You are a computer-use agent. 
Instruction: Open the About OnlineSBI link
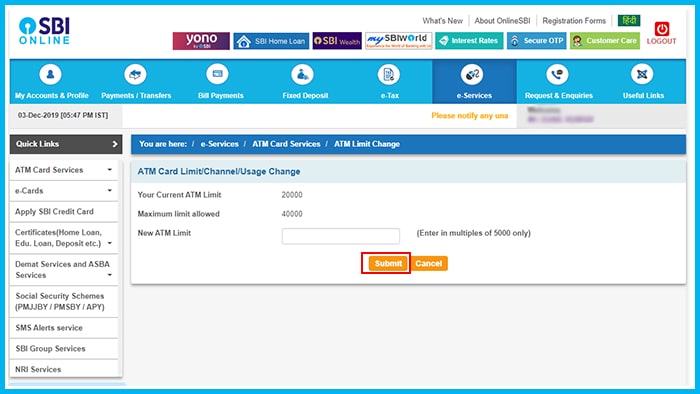pyautogui.click(x=502, y=21)
